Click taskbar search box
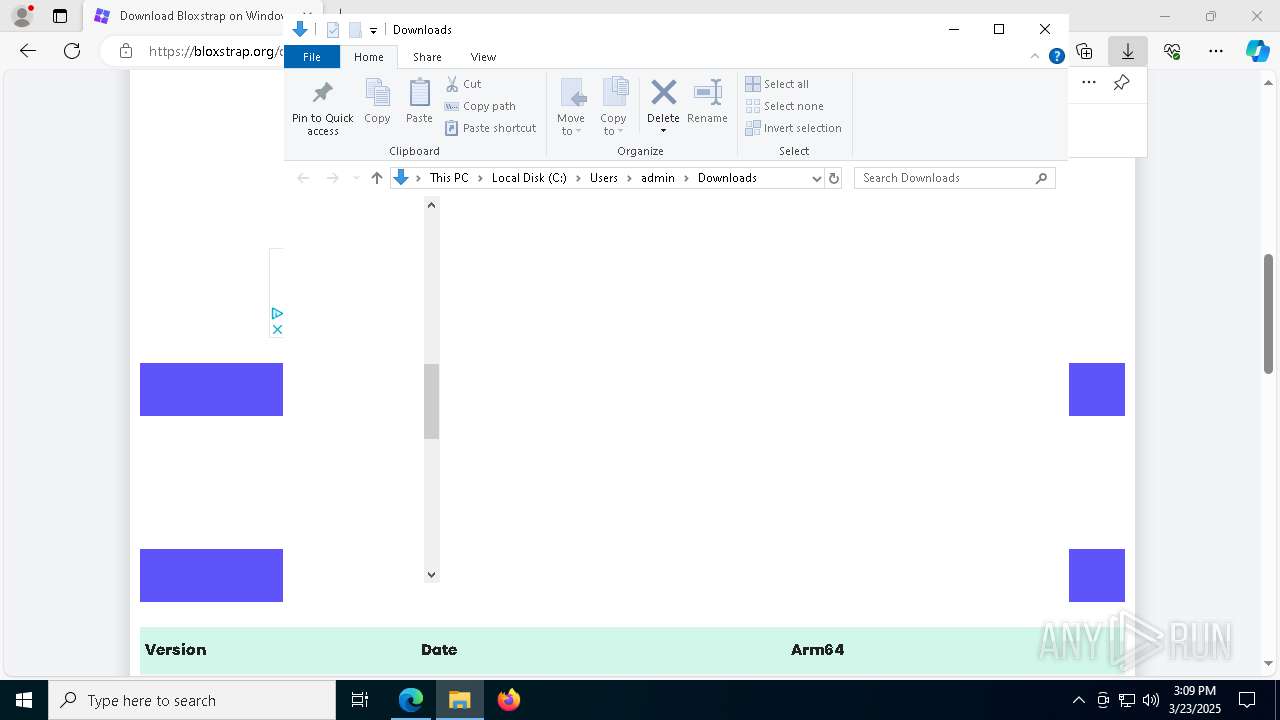The image size is (1280, 720). pyautogui.click(x=192, y=700)
